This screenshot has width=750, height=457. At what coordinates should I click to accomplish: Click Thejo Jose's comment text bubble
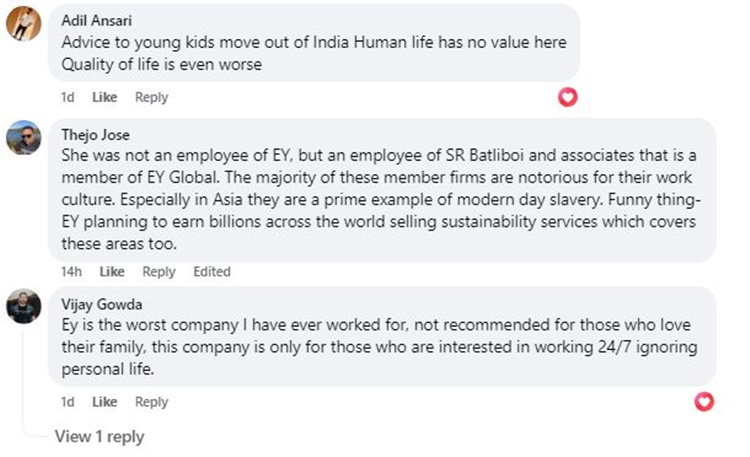tap(380, 198)
